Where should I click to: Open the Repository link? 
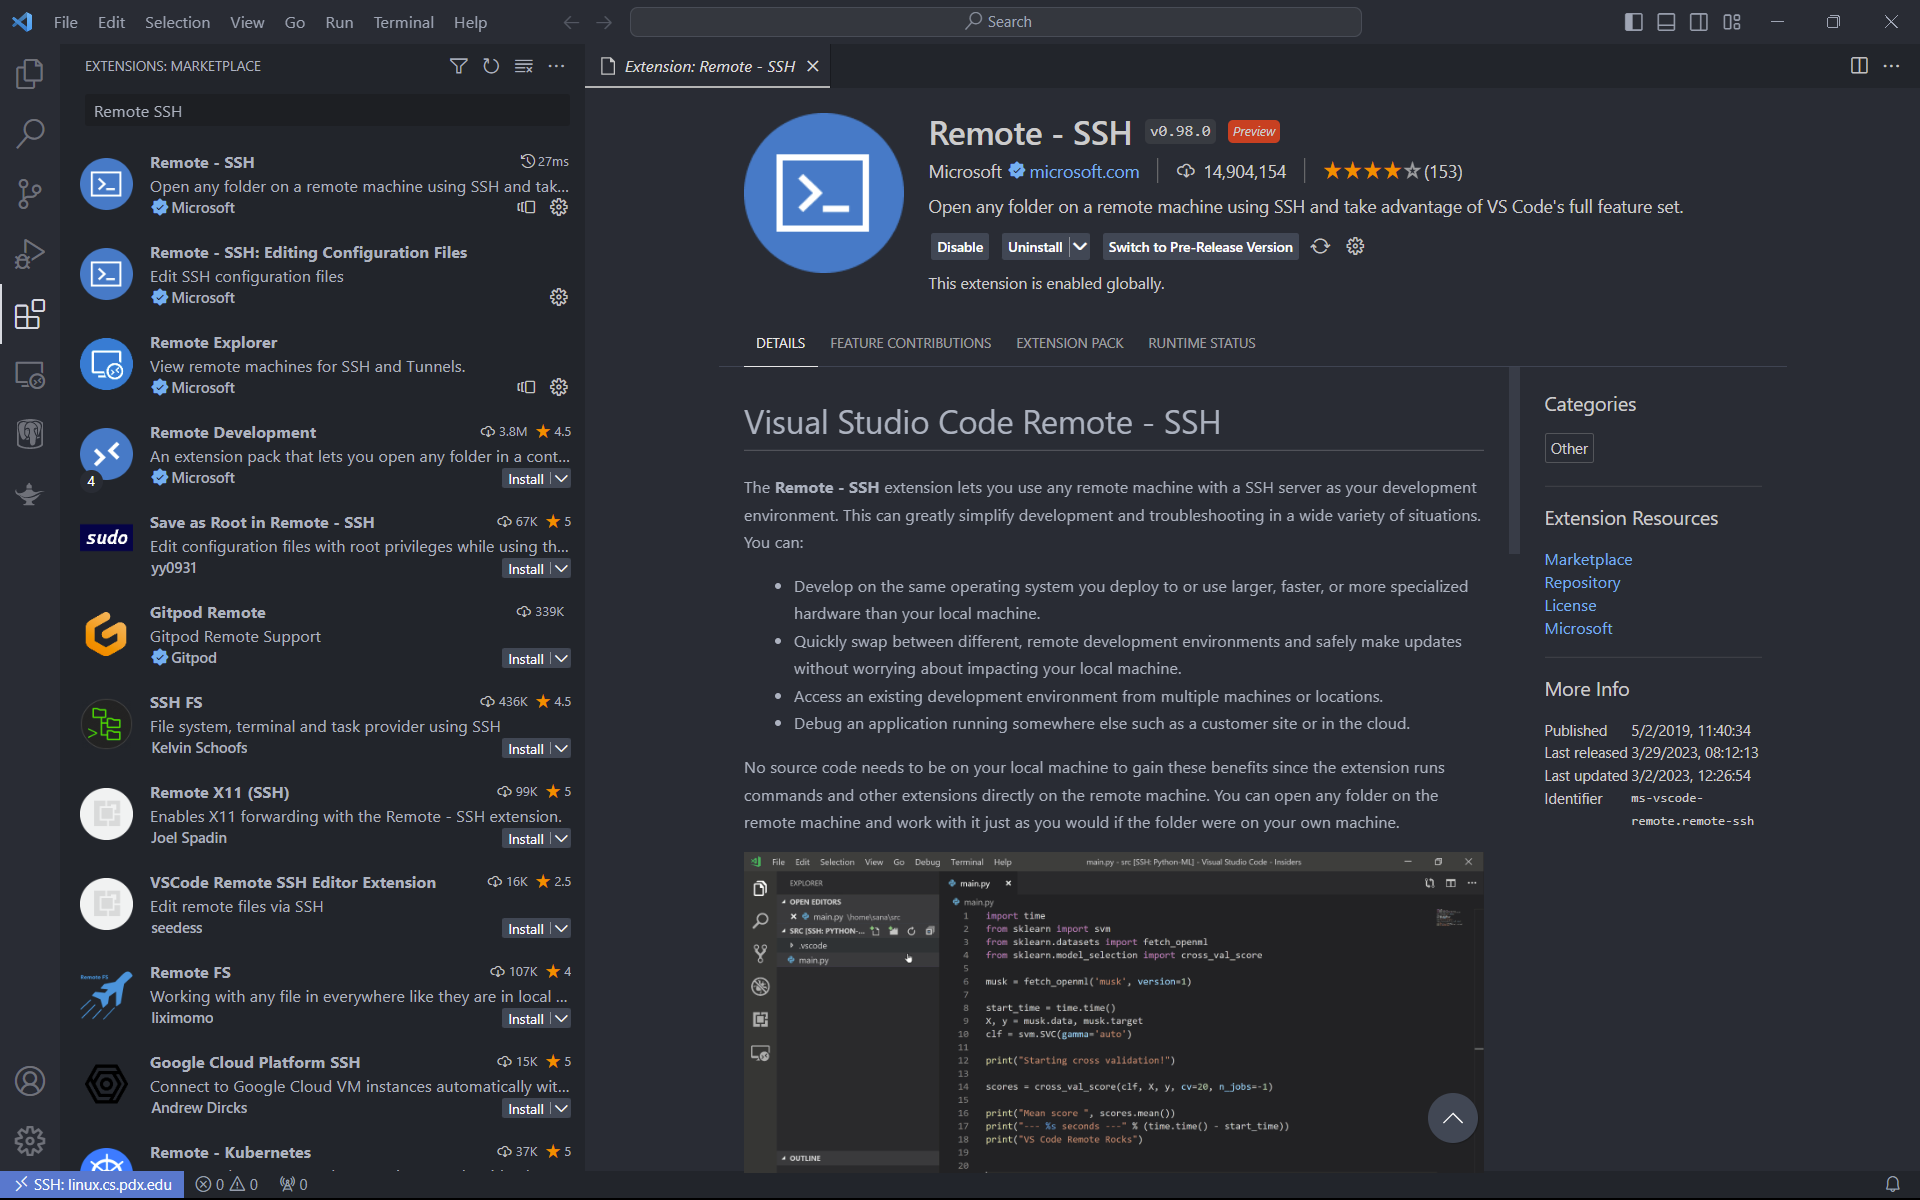click(x=1582, y=582)
